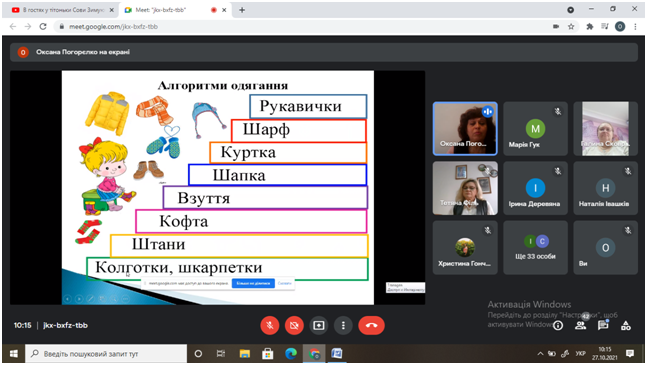Open the Chrome media control icon

(604, 26)
